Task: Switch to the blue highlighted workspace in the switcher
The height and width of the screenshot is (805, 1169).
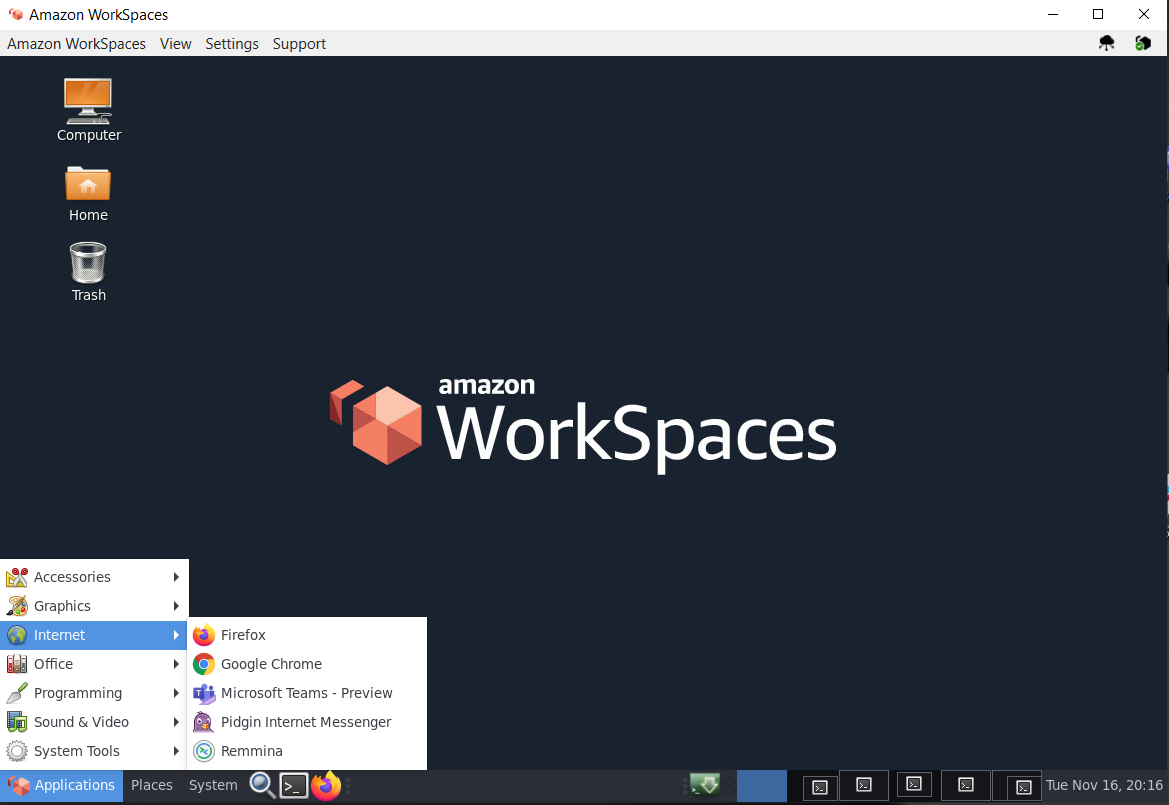Action: click(x=761, y=786)
